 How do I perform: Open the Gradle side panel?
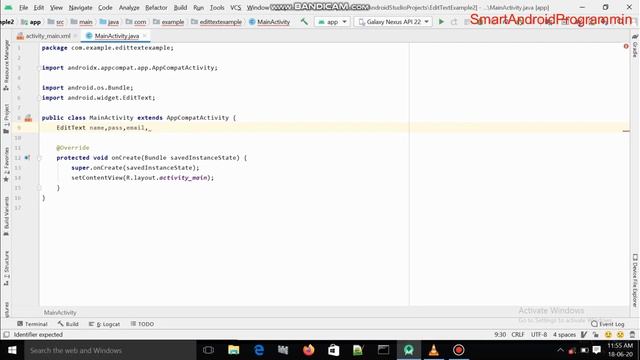[x=635, y=46]
